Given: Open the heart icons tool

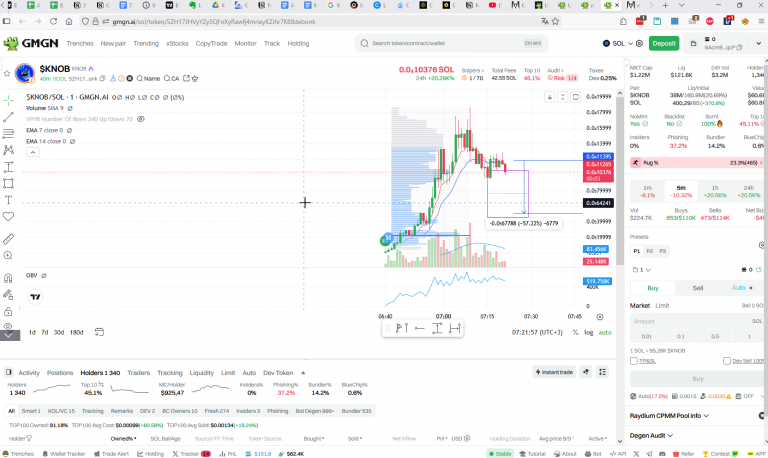Looking at the screenshot, I should click(x=8, y=217).
